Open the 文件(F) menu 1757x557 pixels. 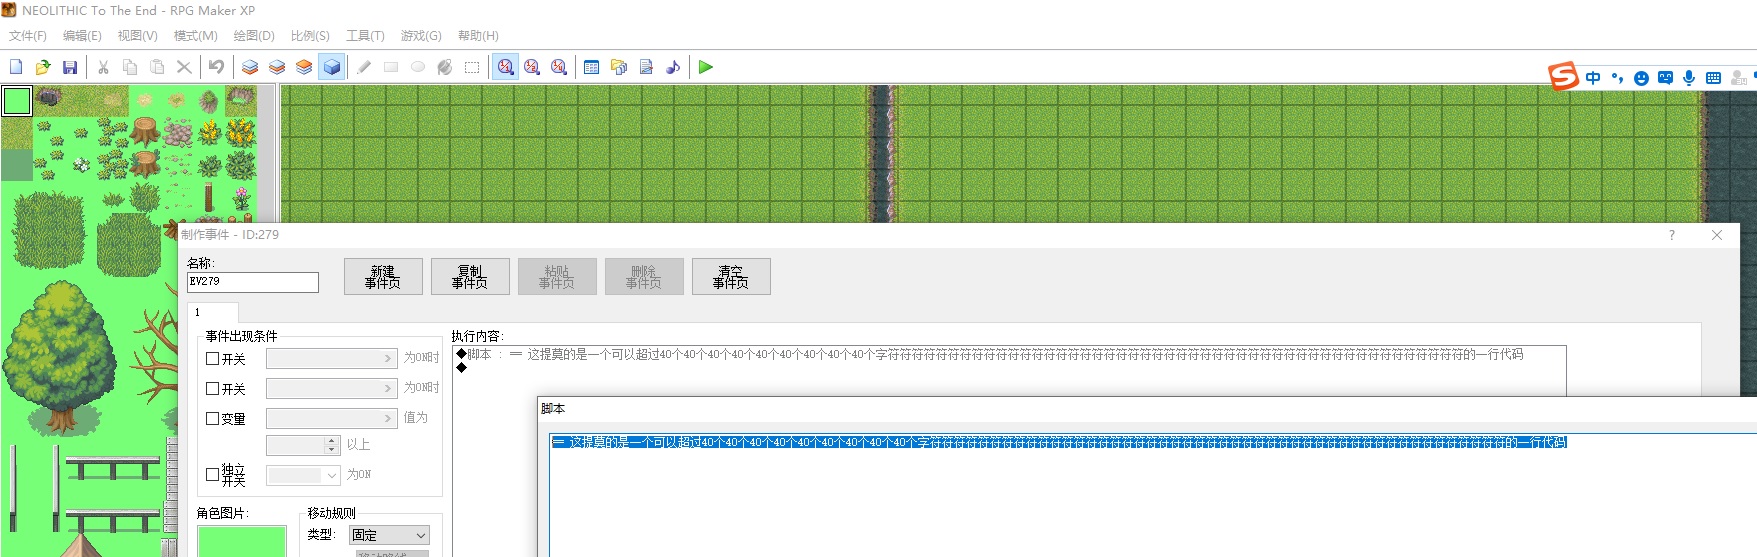28,36
